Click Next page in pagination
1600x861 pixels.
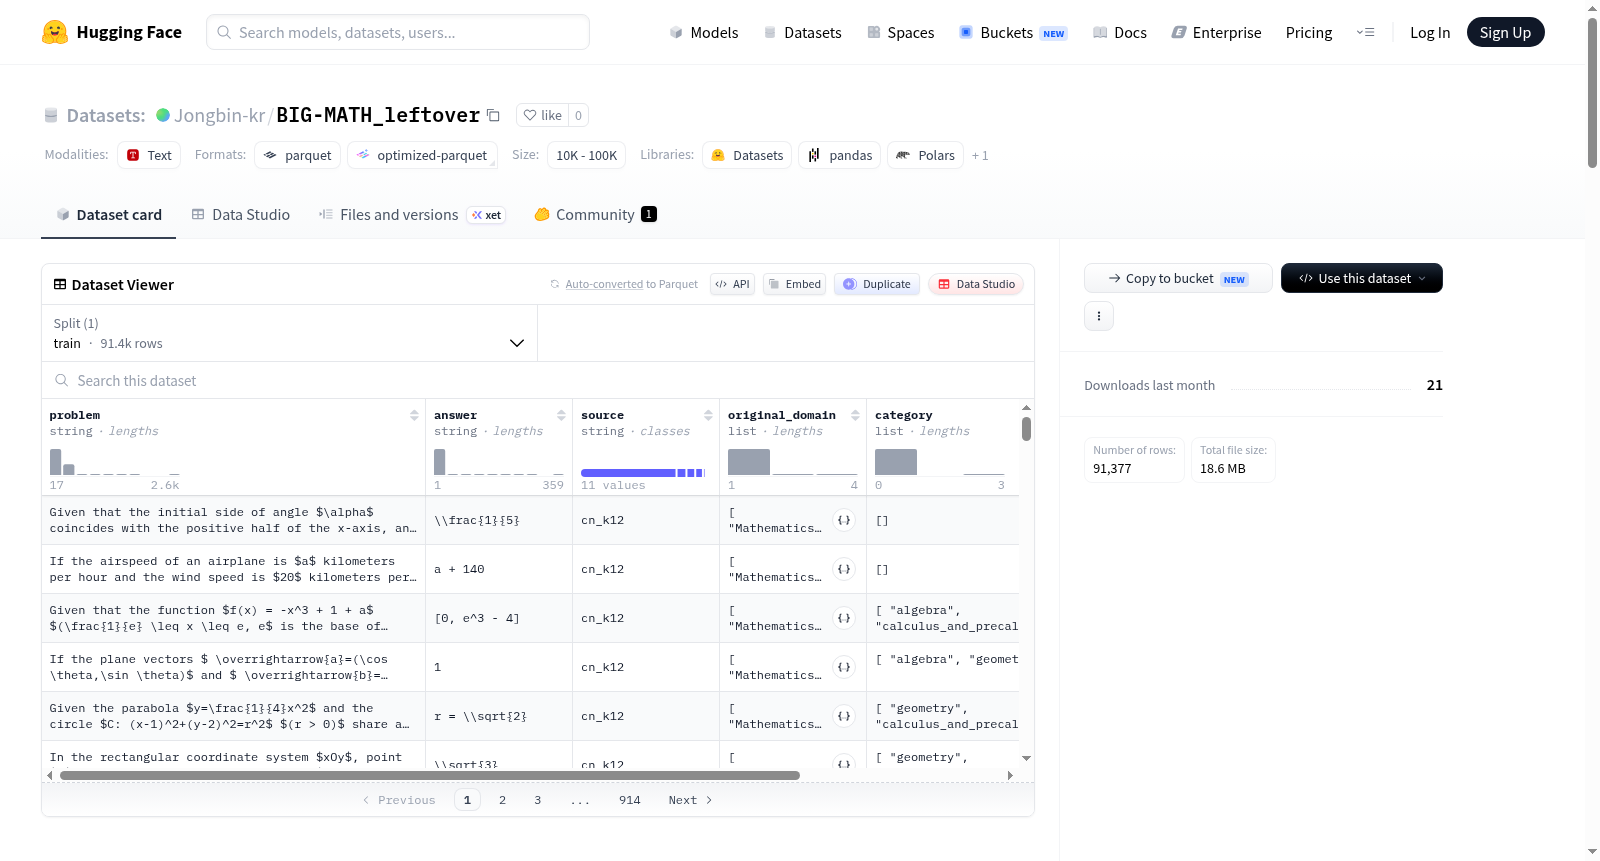(x=690, y=800)
